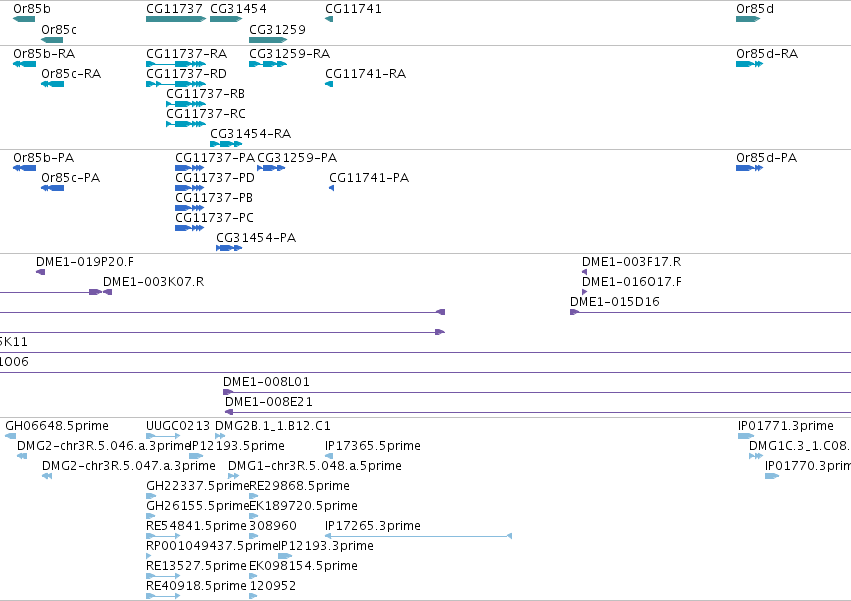Click the CG11741-RA transcript
Viewport: 851px width, 601px height.
[x=329, y=84]
